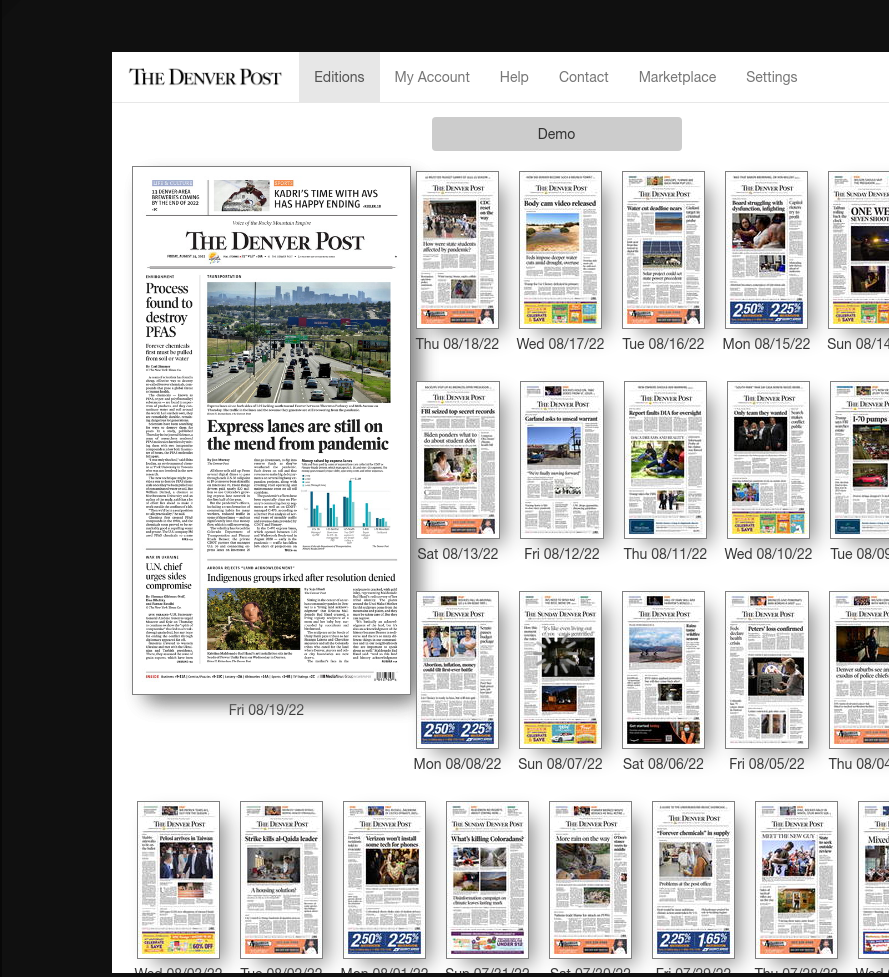Open the Sun 08/07/22 edition thumbnail
Screen dimensions: 889x977
point(560,670)
